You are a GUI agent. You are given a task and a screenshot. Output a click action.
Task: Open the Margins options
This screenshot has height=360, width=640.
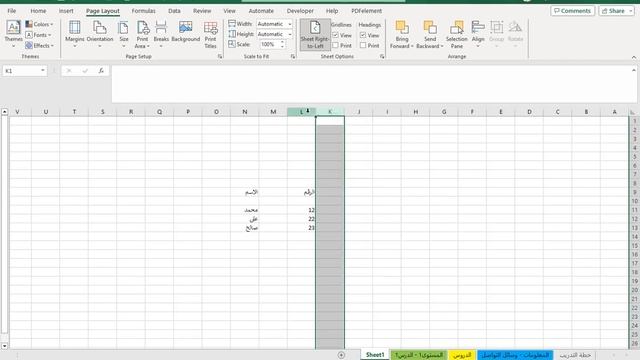[x=75, y=33]
